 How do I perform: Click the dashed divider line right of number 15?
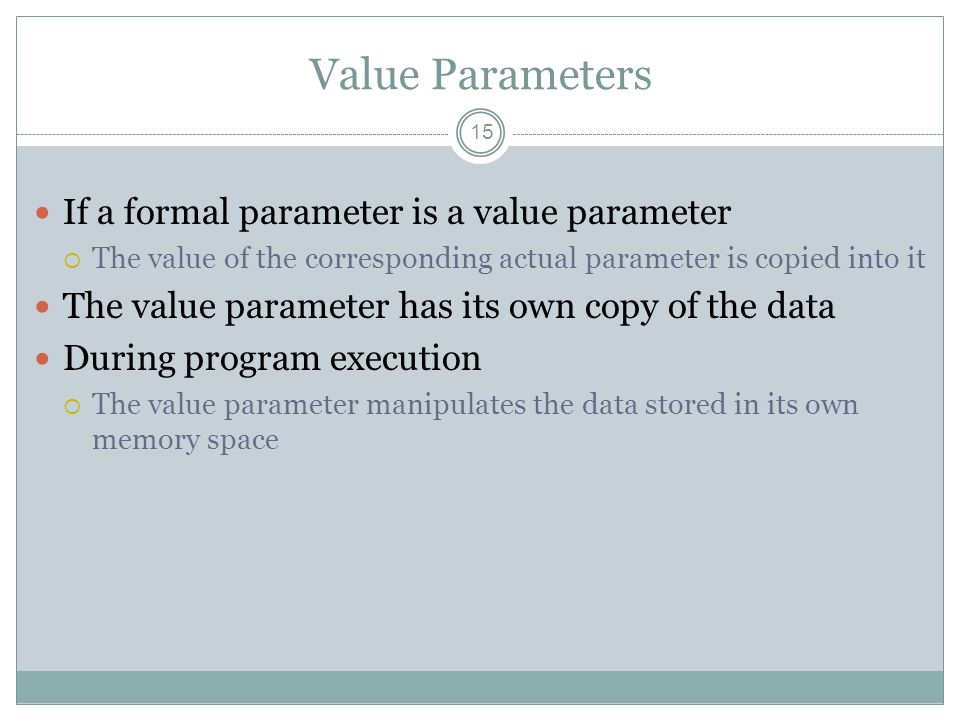(728, 134)
